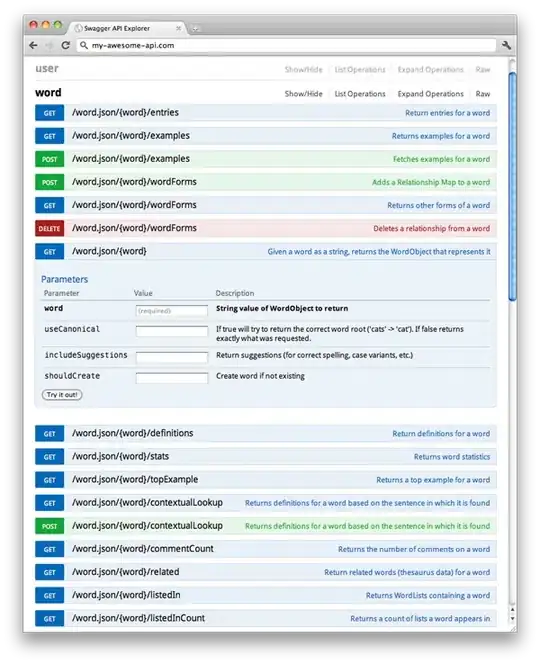
Task: Focus the includeSuggestions value field
Action: pyautogui.click(x=172, y=357)
